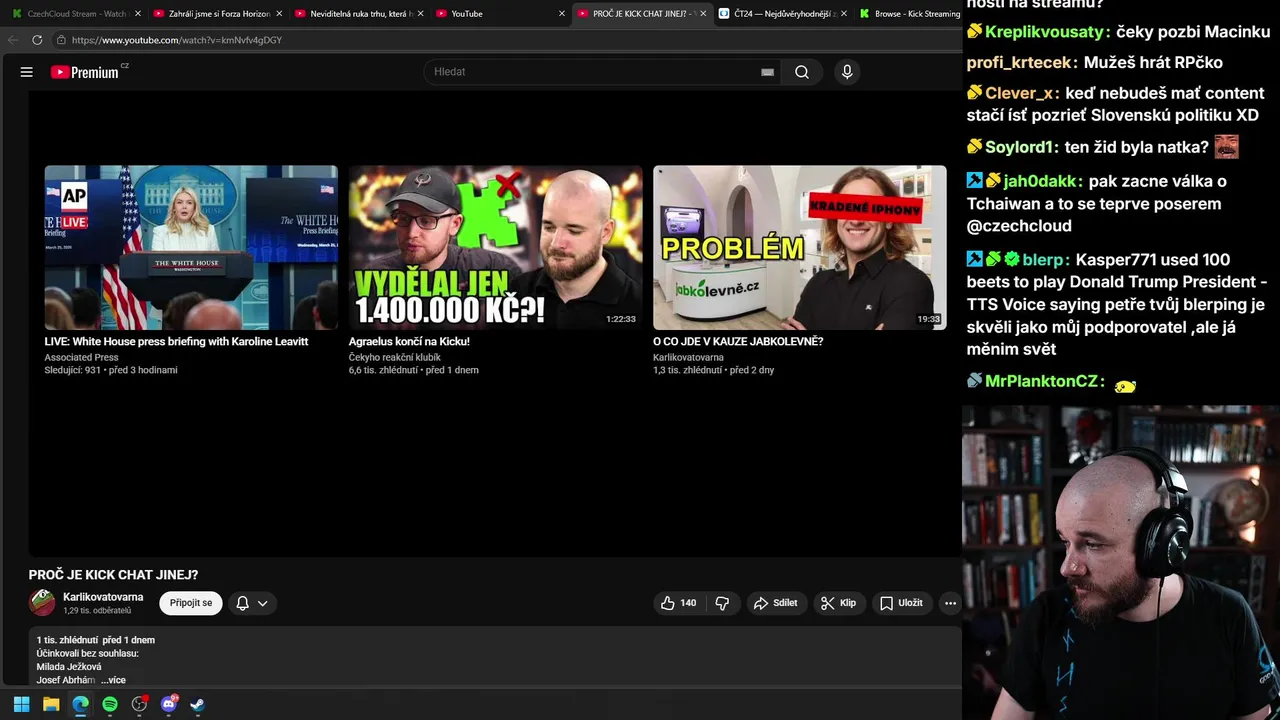
Task: Open White House press briefing thumbnail
Action: click(191, 247)
